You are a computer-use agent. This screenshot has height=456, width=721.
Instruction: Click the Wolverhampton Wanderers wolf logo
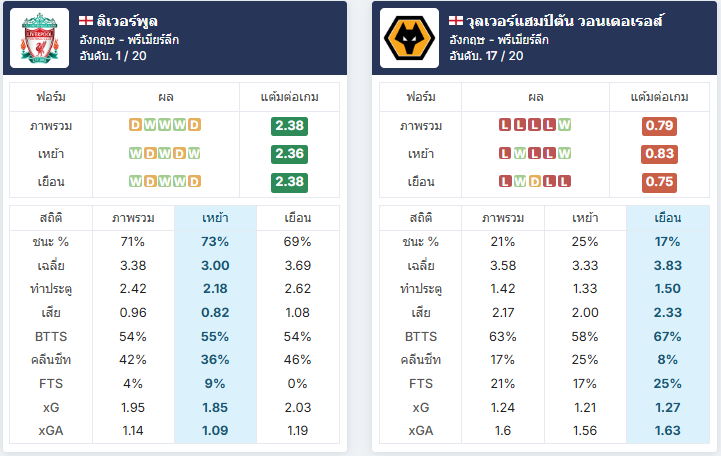409,38
